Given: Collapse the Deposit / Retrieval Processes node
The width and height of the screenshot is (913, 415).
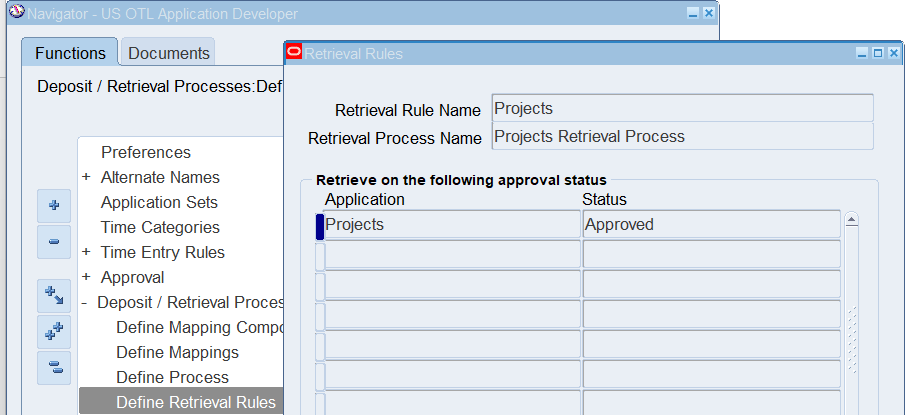Looking at the screenshot, I should [85, 303].
